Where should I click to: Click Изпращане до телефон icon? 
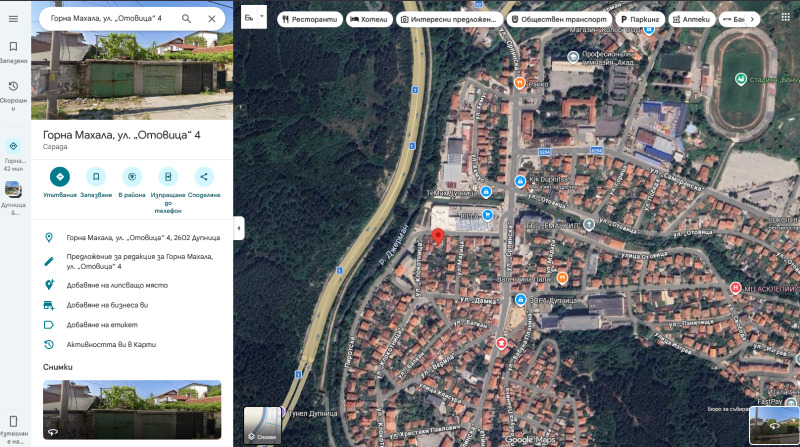click(168, 177)
